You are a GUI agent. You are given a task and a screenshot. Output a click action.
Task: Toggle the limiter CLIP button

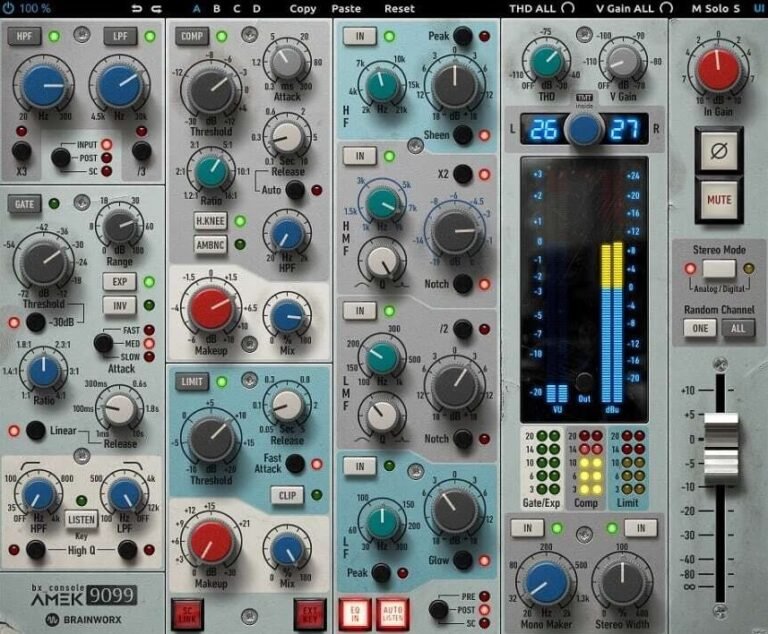coord(287,495)
